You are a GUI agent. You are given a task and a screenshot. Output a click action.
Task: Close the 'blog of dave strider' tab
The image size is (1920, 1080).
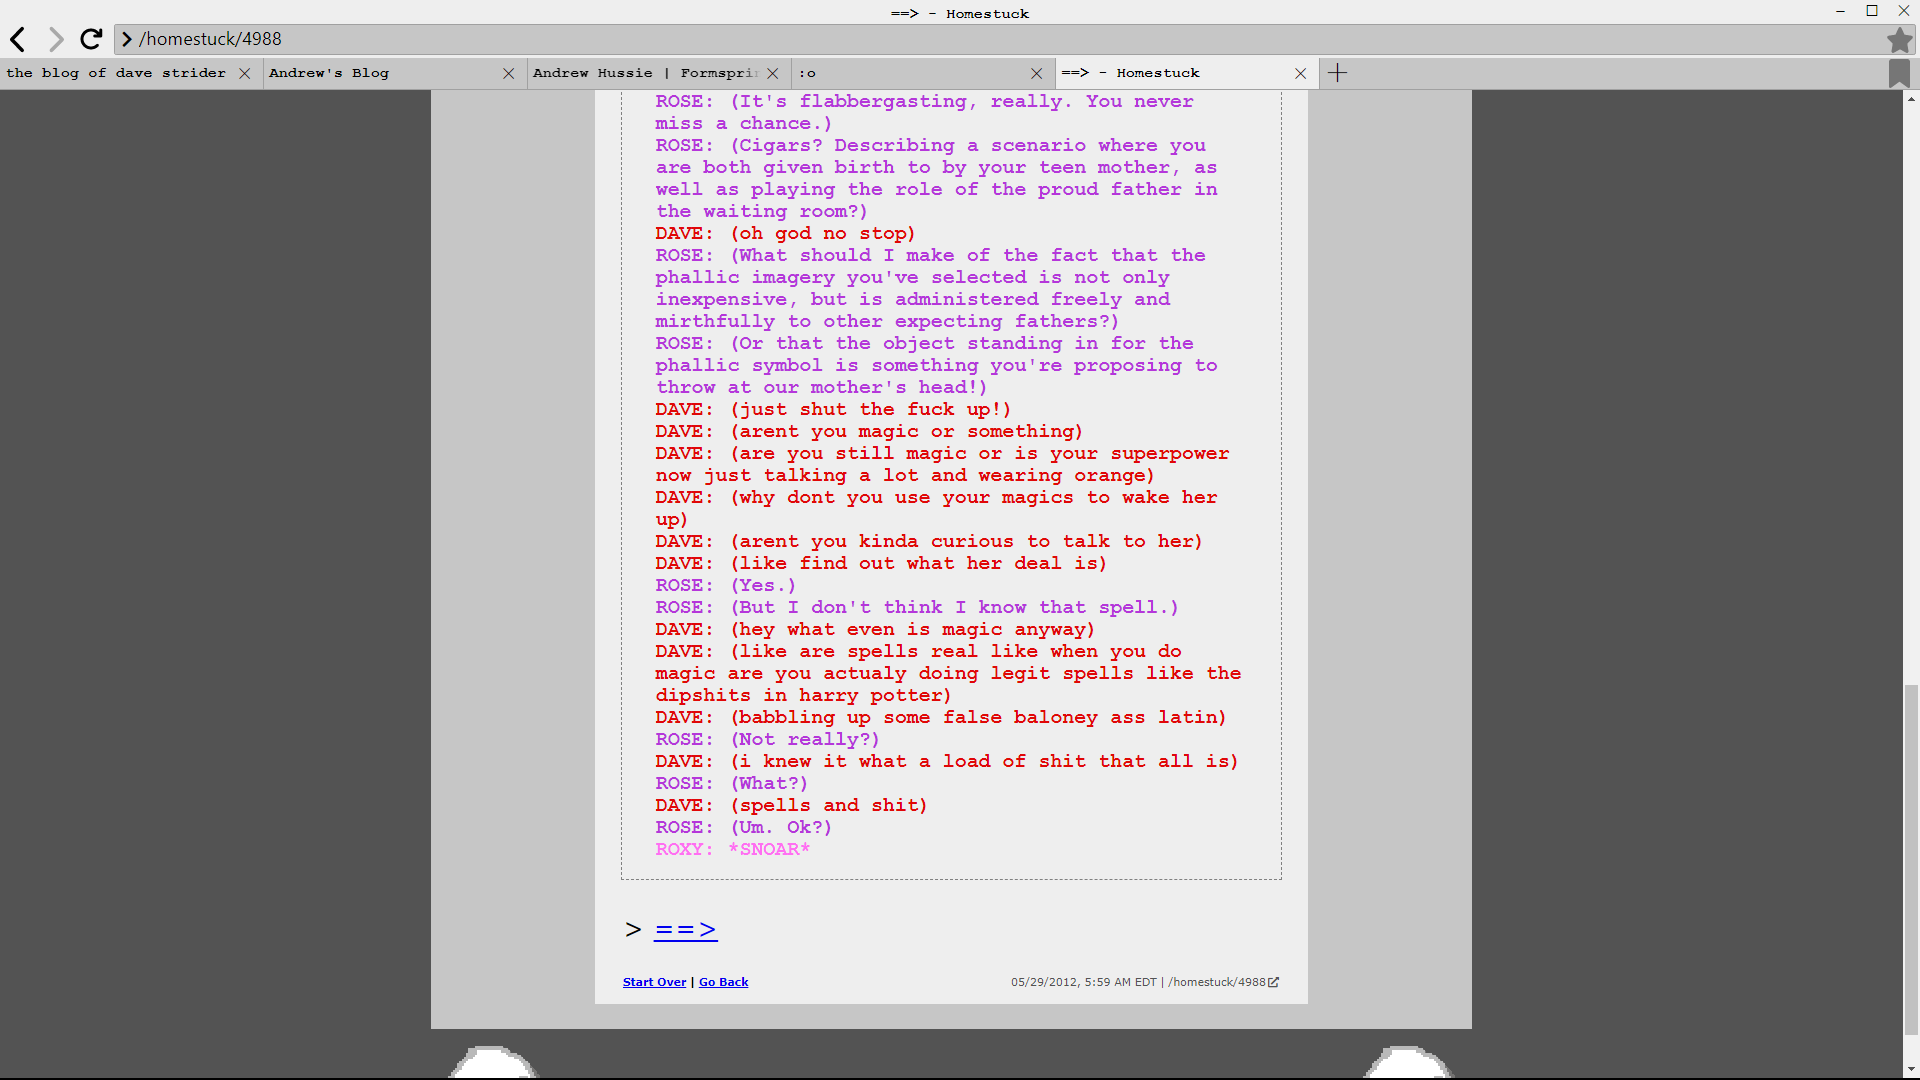point(245,73)
